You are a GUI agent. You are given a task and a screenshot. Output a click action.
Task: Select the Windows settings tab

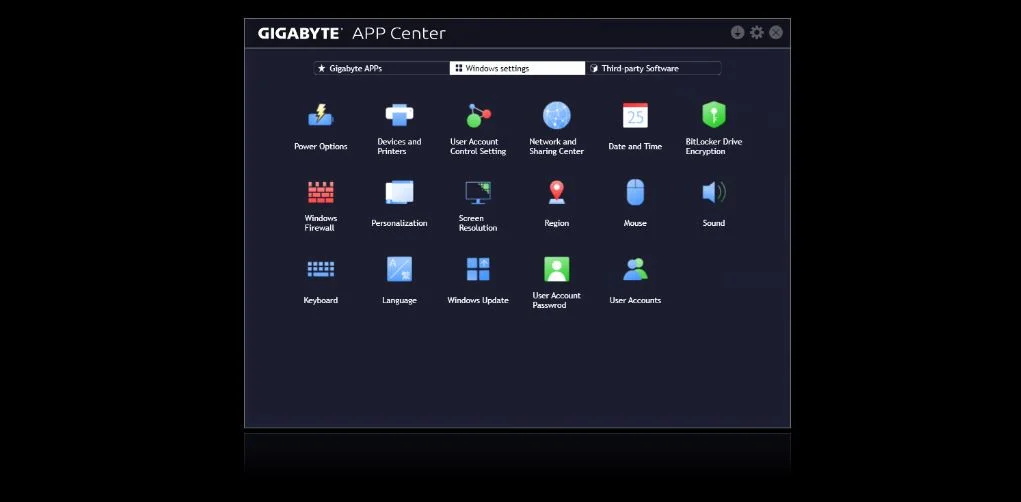pyautogui.click(x=518, y=68)
